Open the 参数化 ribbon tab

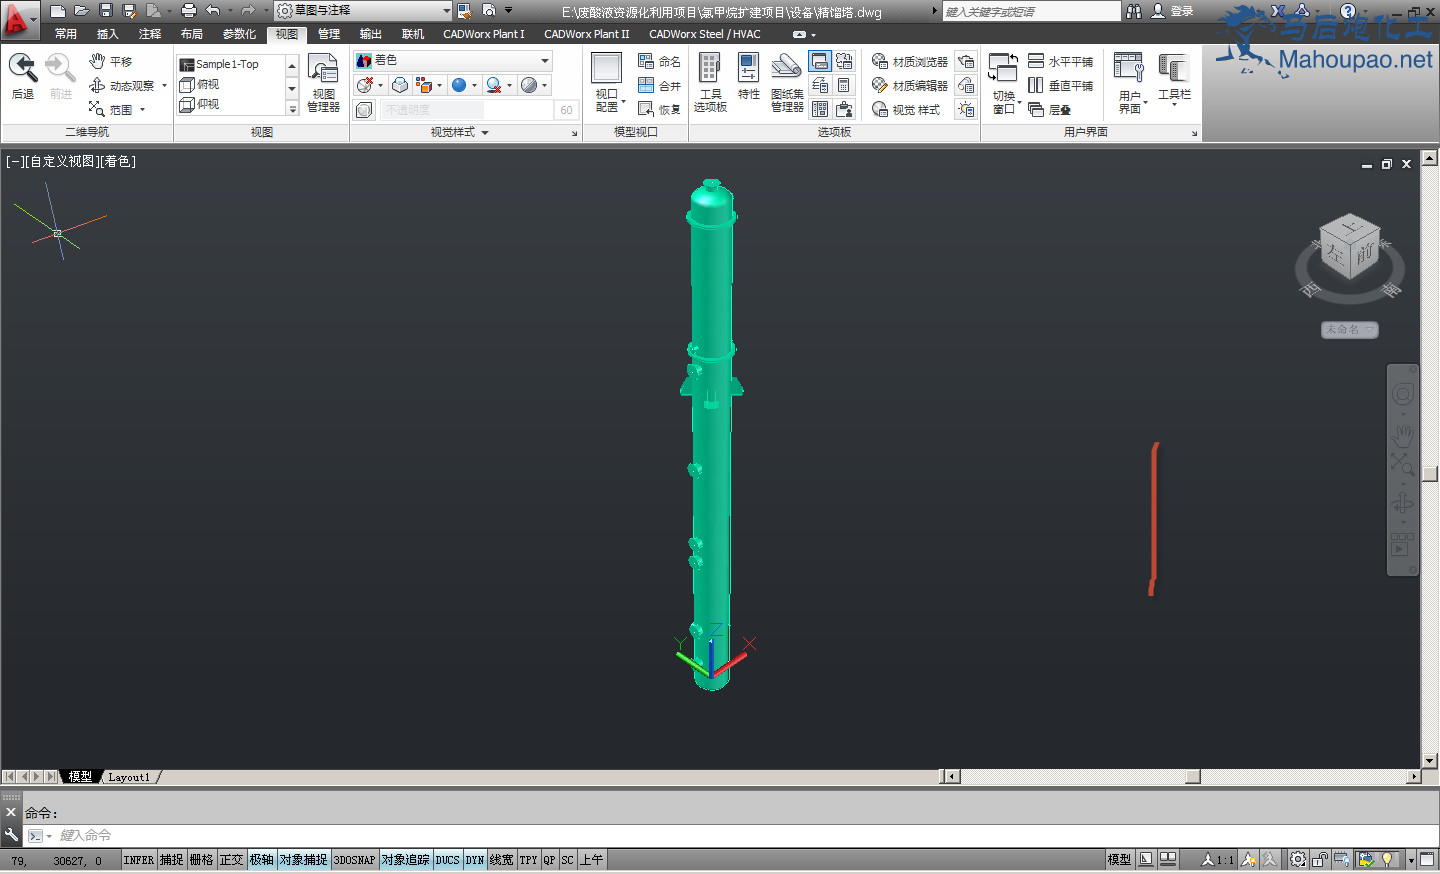coord(239,34)
